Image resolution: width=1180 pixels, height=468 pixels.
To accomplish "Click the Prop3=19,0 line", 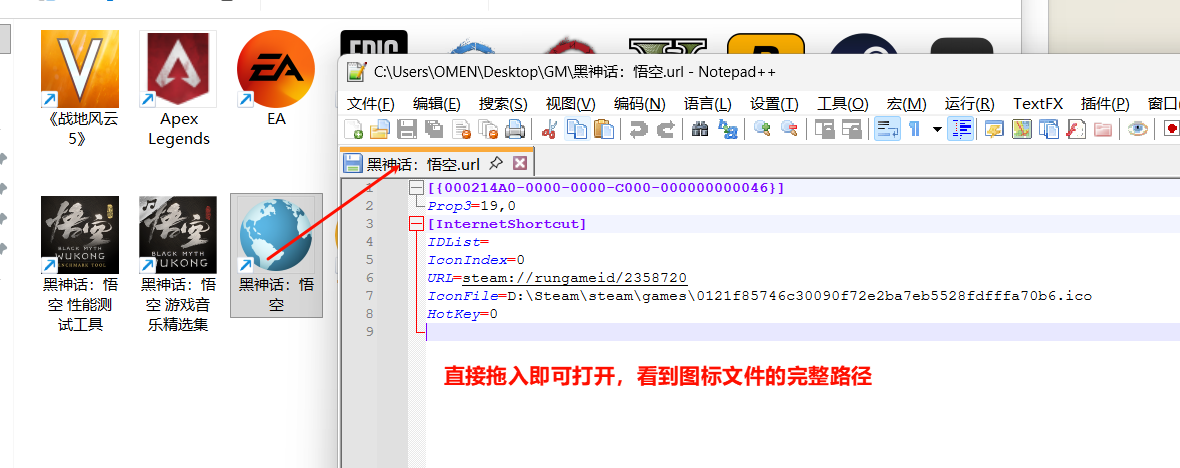I will (472, 205).
